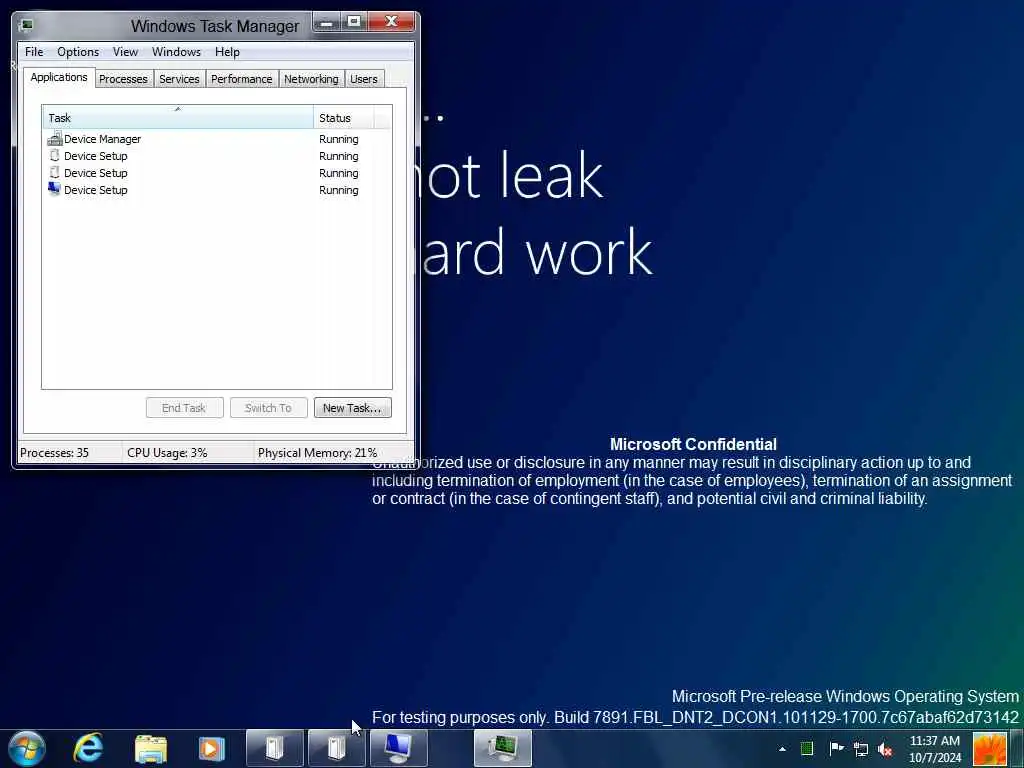Open Windows Explorer folder icon on taskbar

click(151, 749)
